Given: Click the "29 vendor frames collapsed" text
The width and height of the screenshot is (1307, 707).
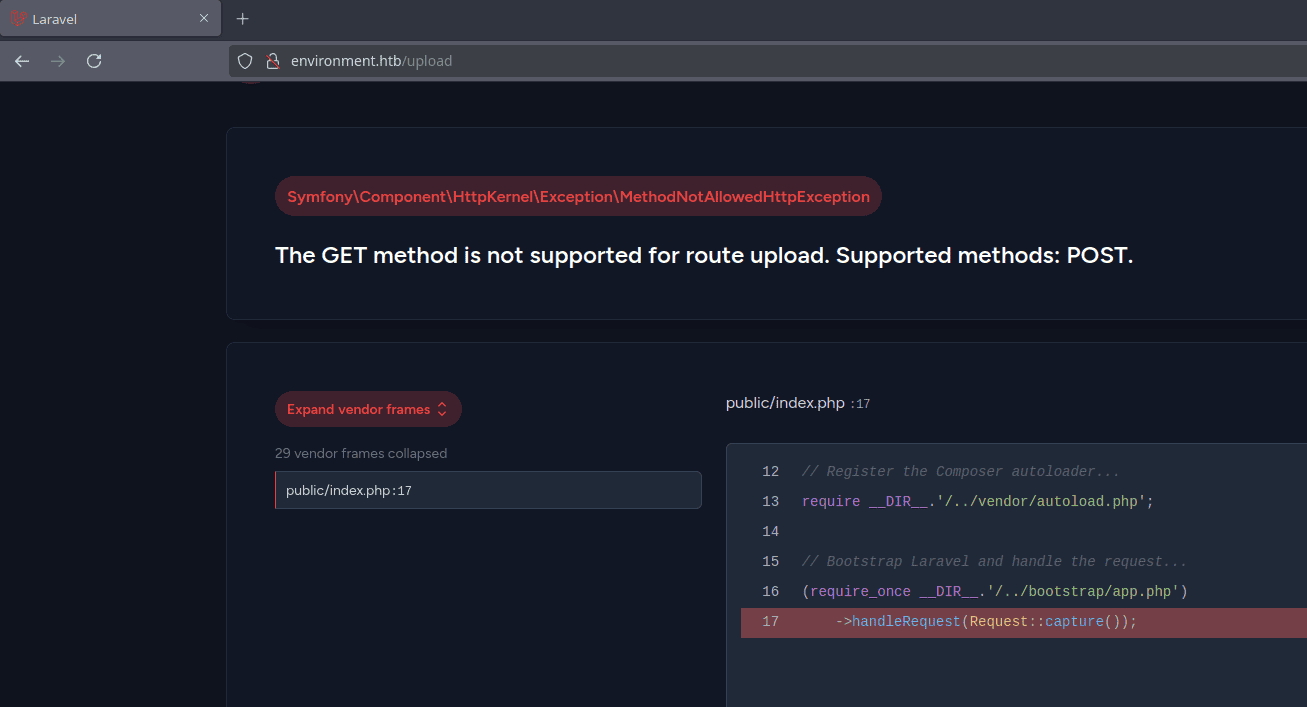Looking at the screenshot, I should click(361, 453).
